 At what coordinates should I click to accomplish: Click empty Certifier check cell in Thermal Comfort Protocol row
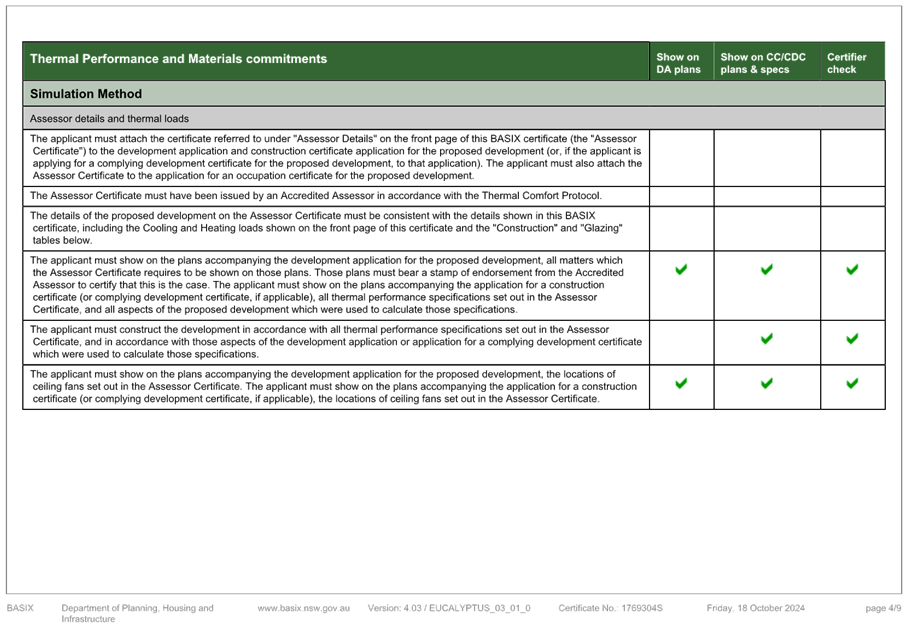[853, 196]
